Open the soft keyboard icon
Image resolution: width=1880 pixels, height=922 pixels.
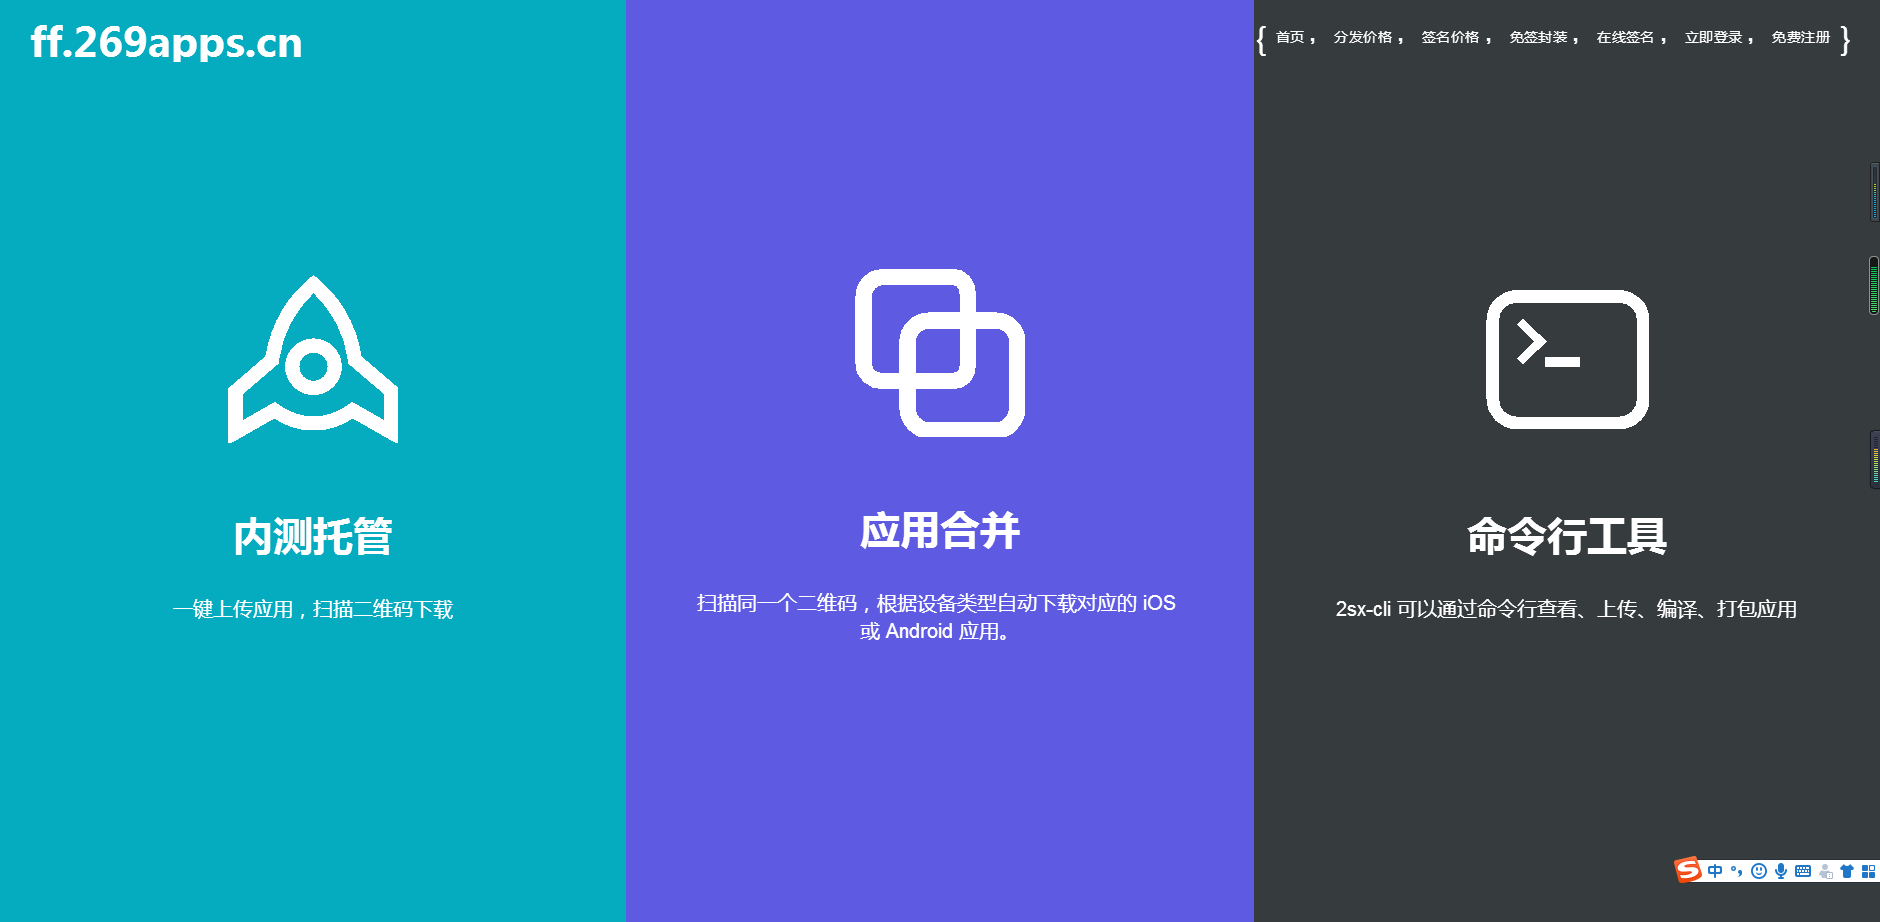click(x=1803, y=871)
